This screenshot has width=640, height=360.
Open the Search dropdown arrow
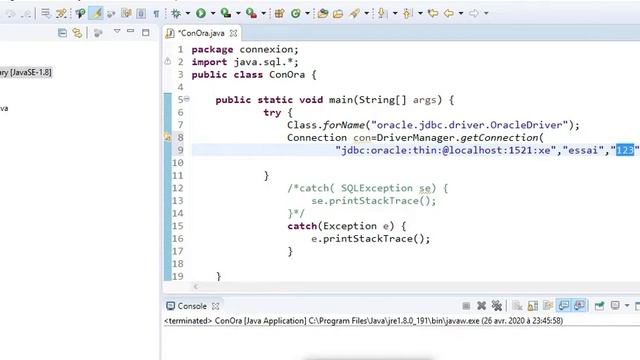click(367, 13)
